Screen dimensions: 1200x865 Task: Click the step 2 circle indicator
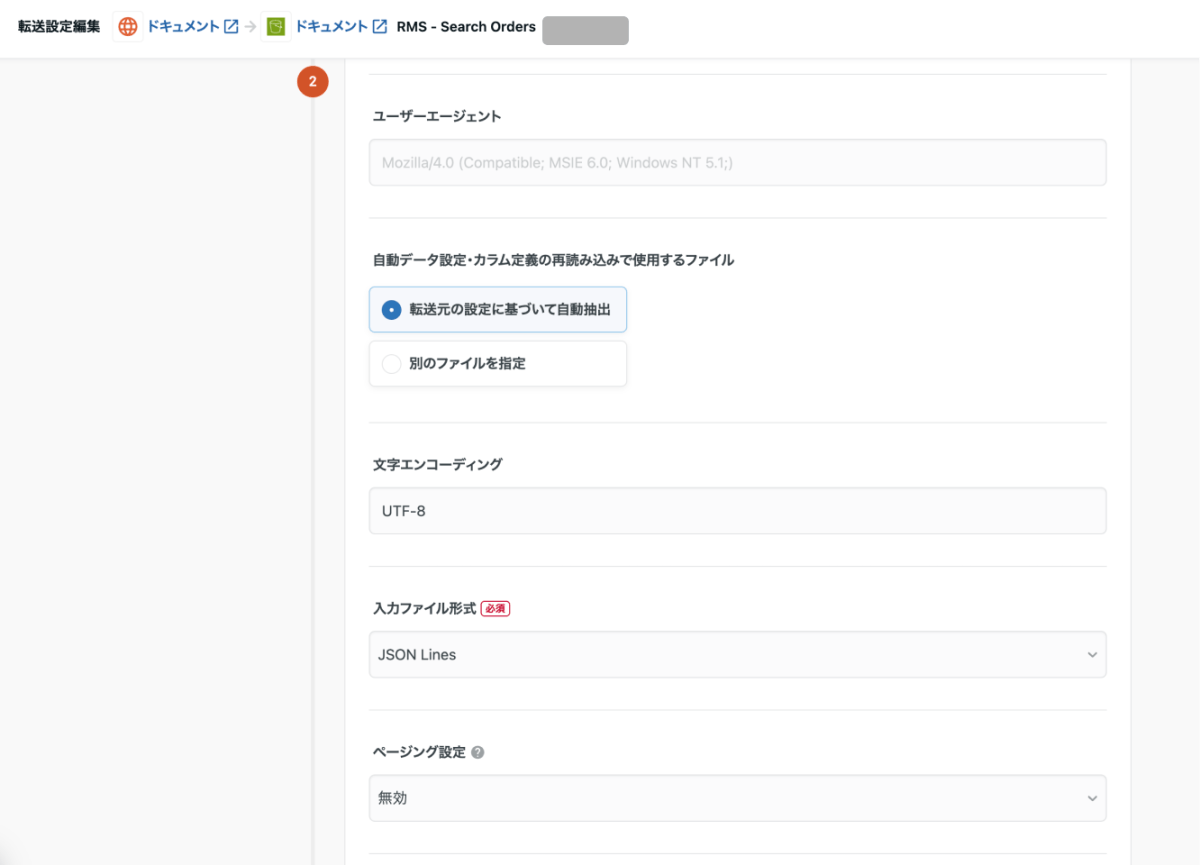point(313,82)
